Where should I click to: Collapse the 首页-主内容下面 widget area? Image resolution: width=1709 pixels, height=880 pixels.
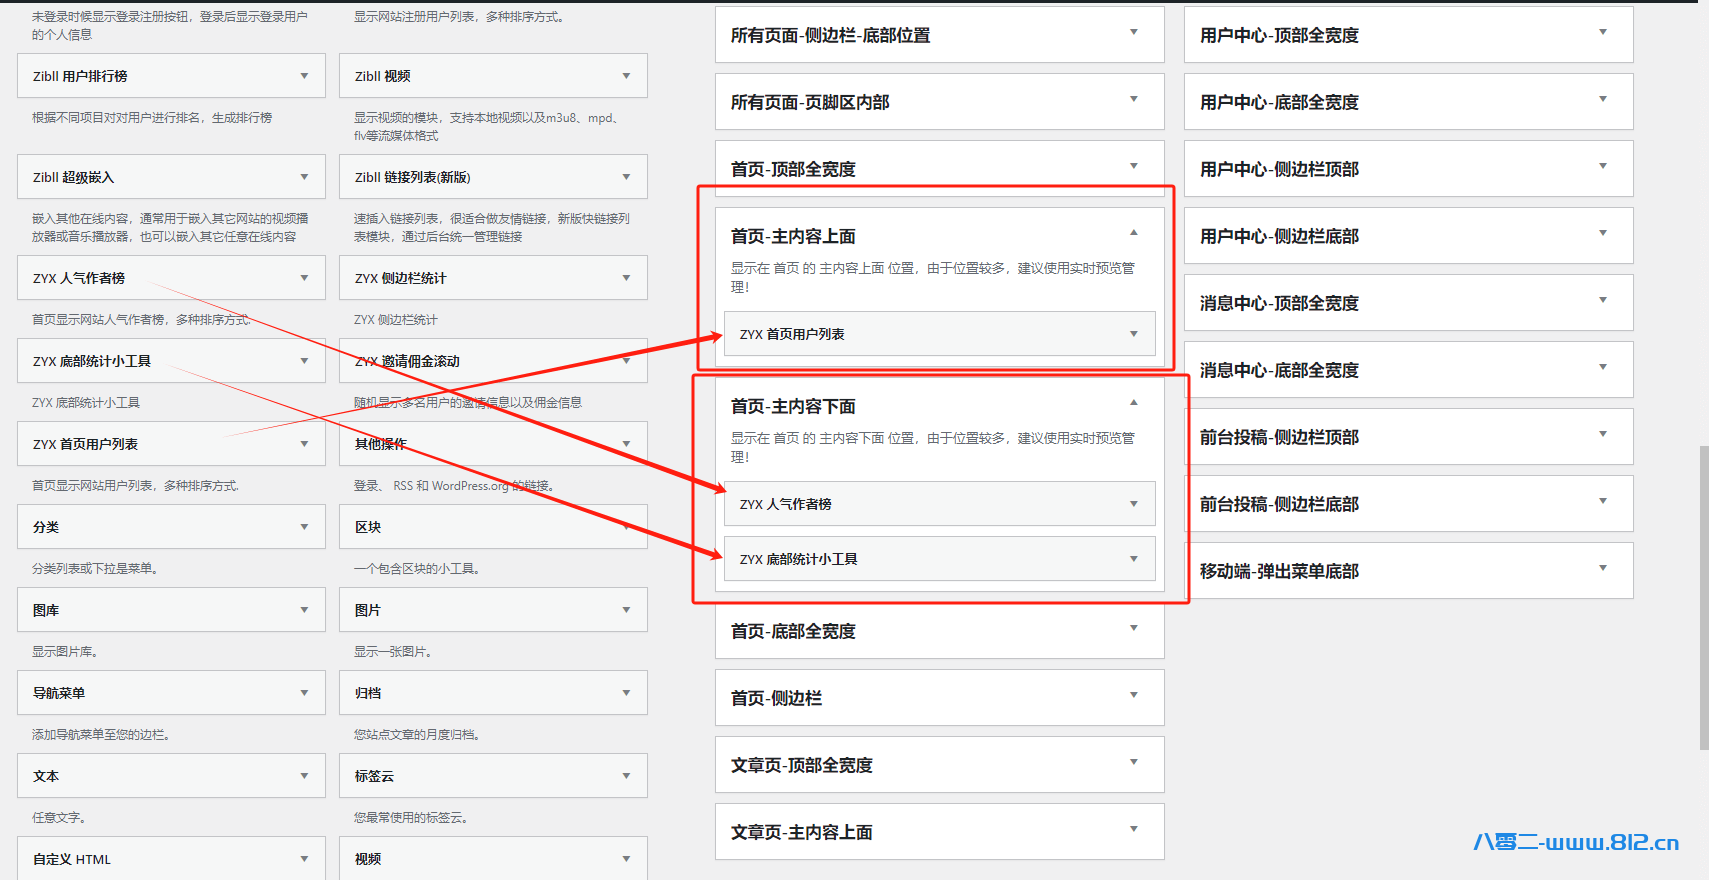coord(1133,403)
